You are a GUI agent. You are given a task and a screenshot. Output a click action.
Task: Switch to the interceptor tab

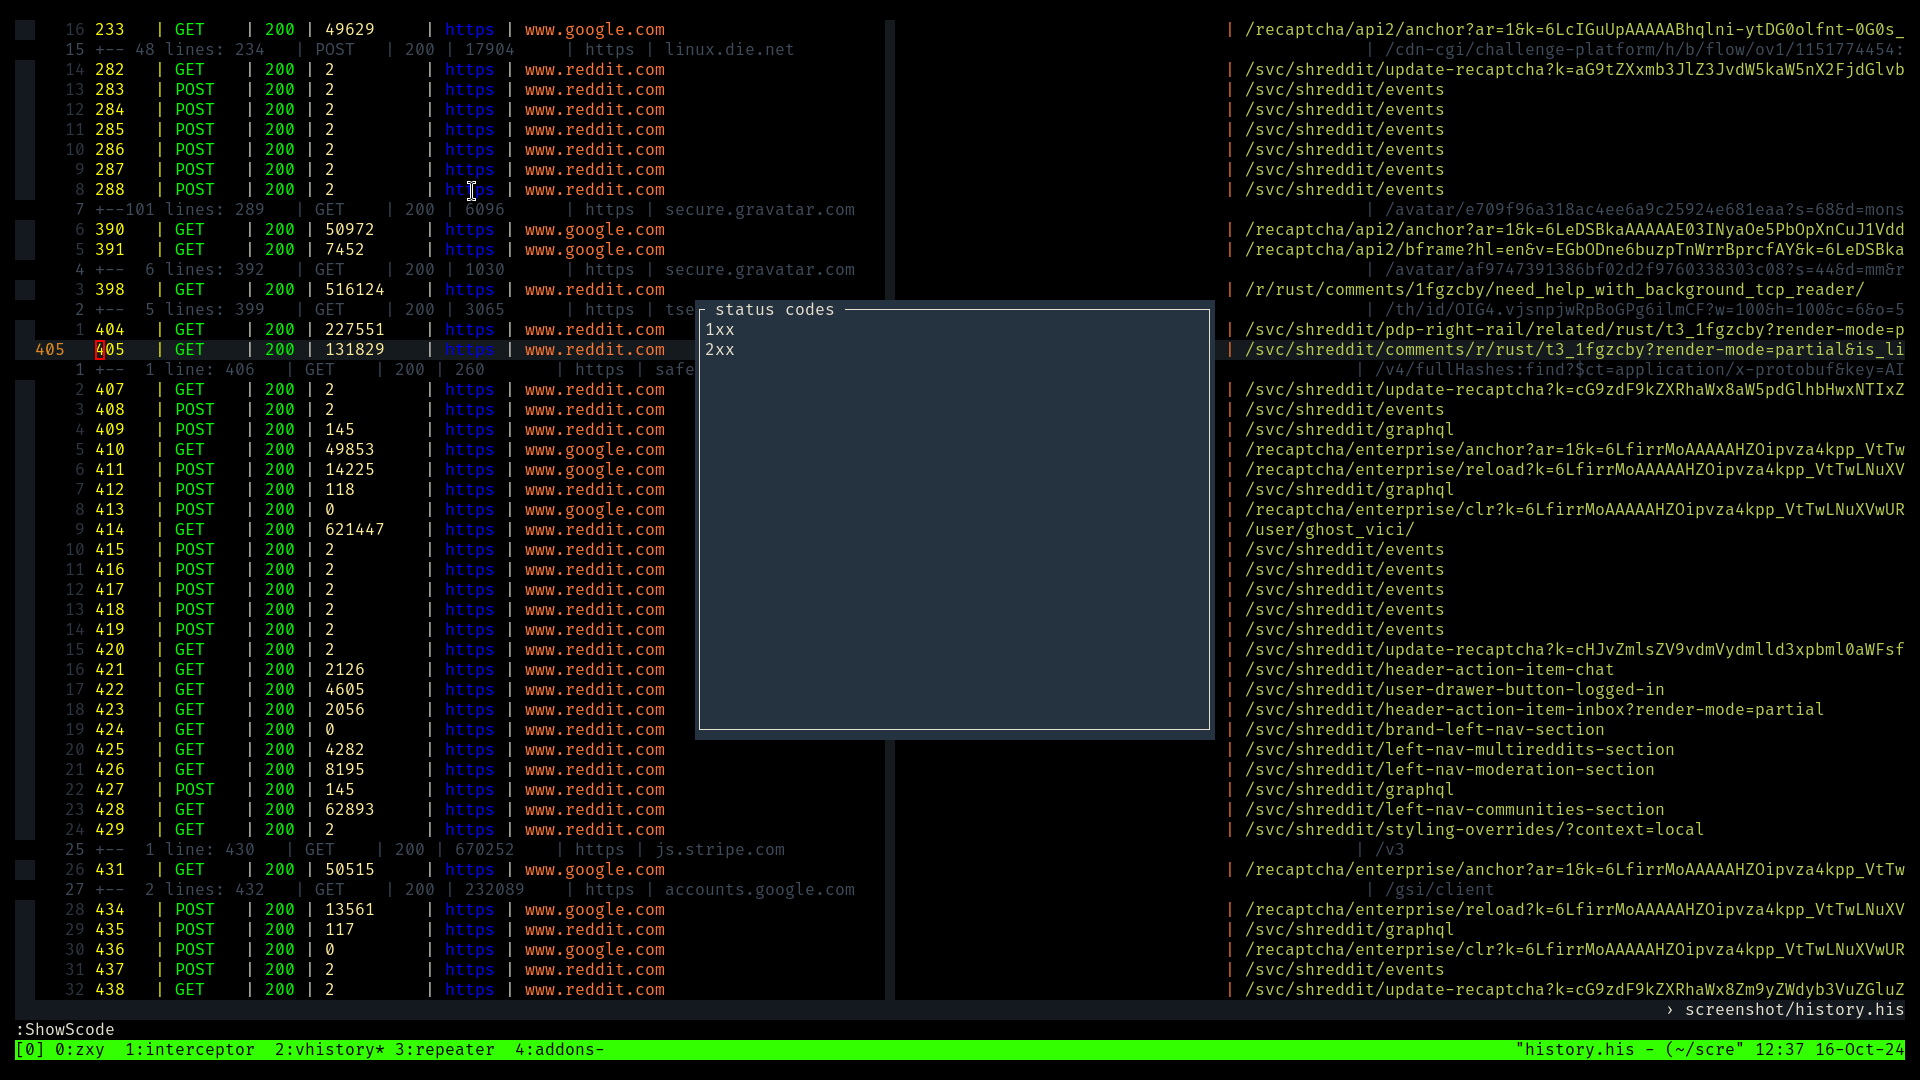(192, 1049)
